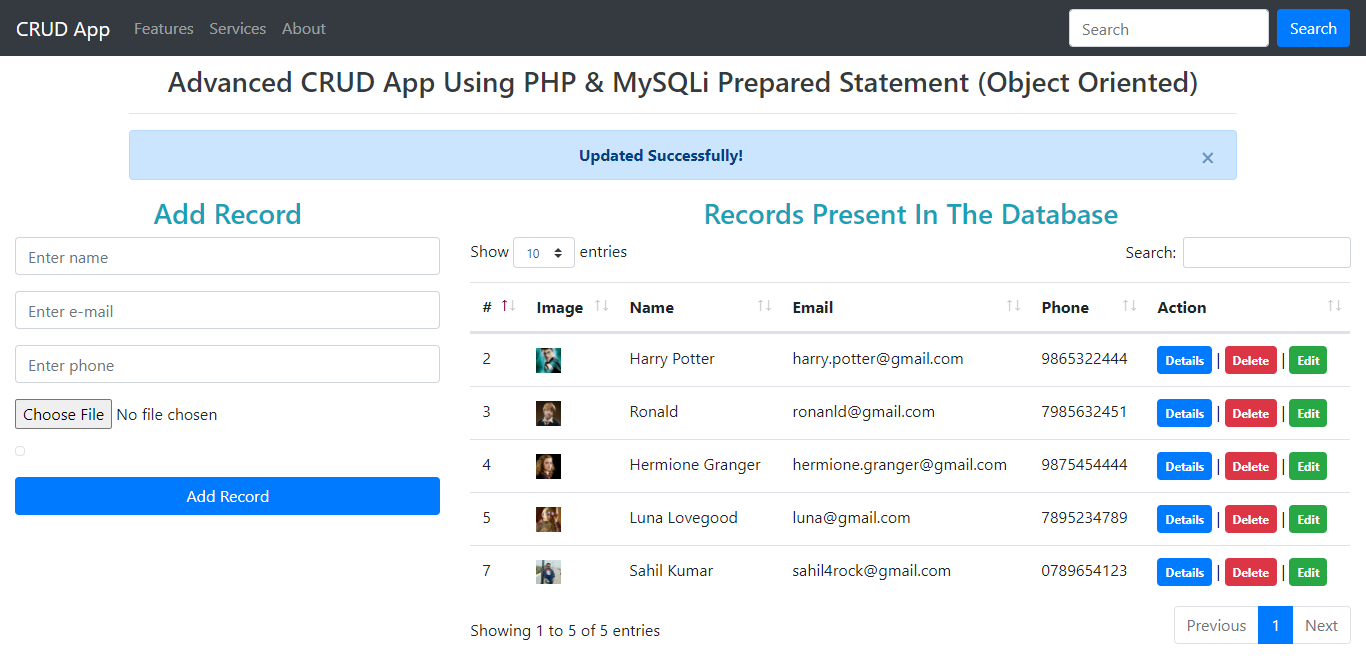Open the Features menu item

point(163,28)
